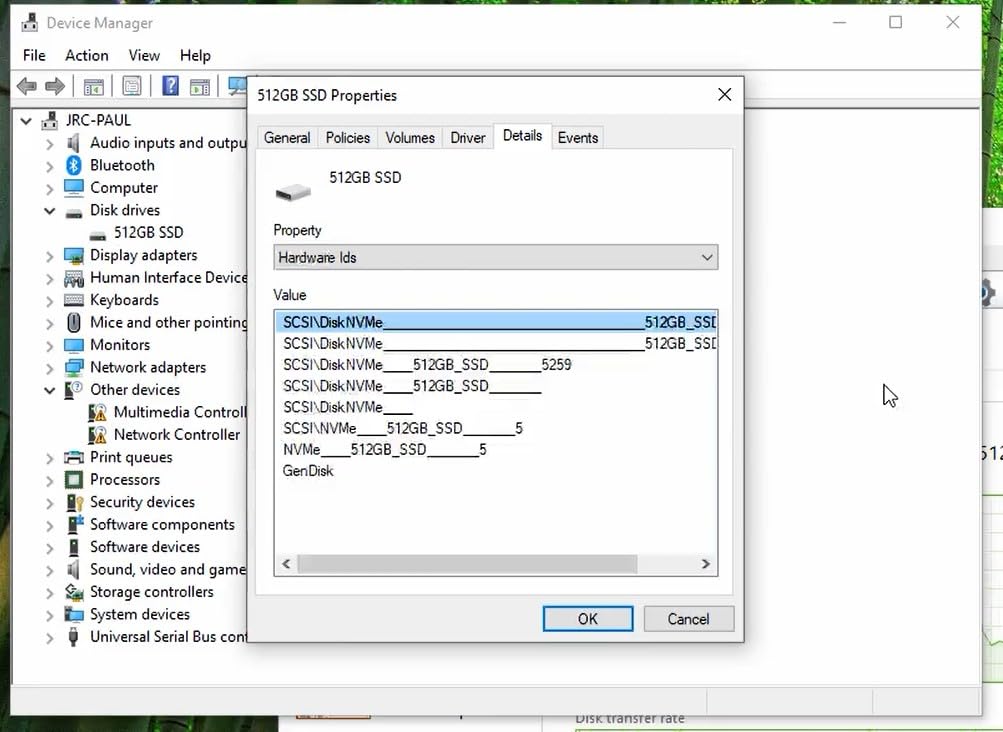Select the Software devices tree item
The width and height of the screenshot is (1003, 732).
tap(145, 547)
